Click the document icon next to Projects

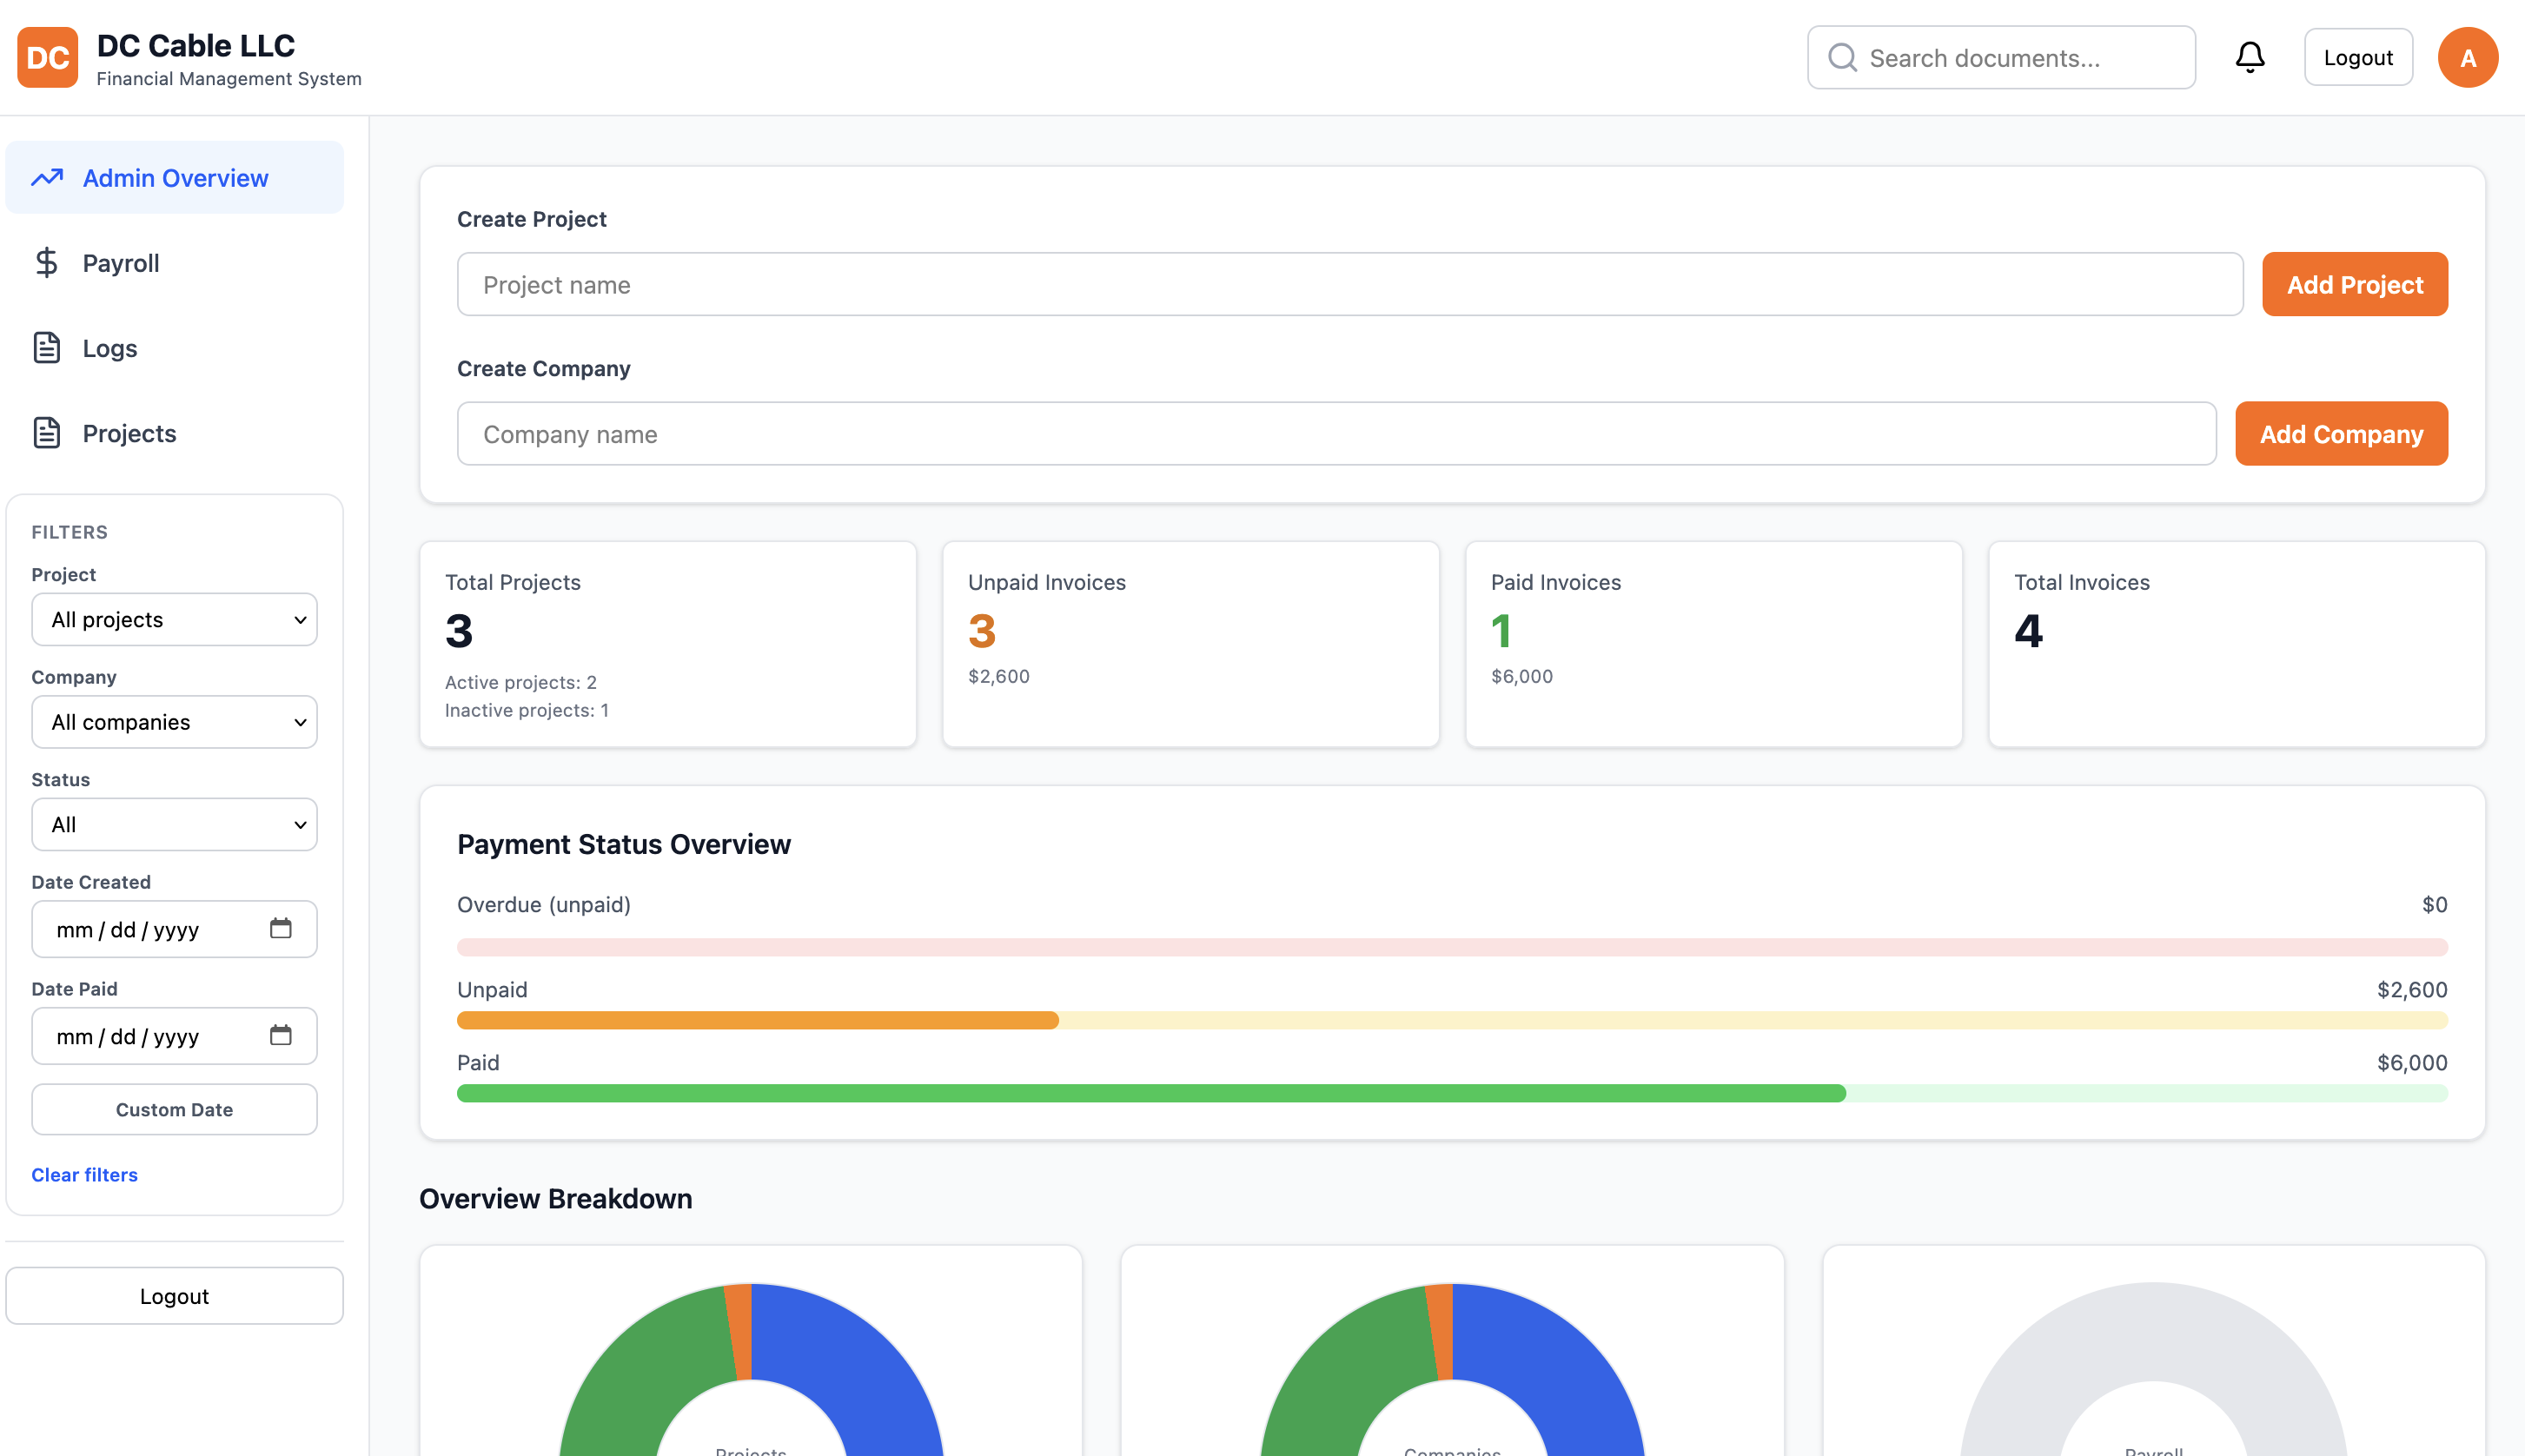click(x=48, y=433)
